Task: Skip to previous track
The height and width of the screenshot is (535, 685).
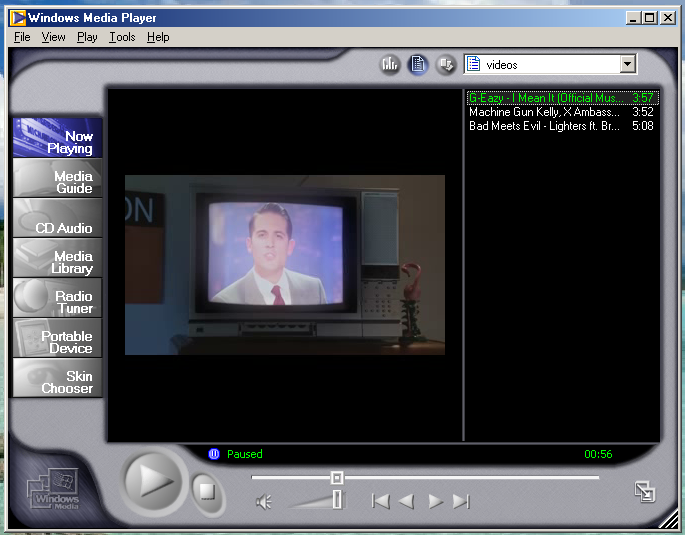Action: [x=380, y=501]
